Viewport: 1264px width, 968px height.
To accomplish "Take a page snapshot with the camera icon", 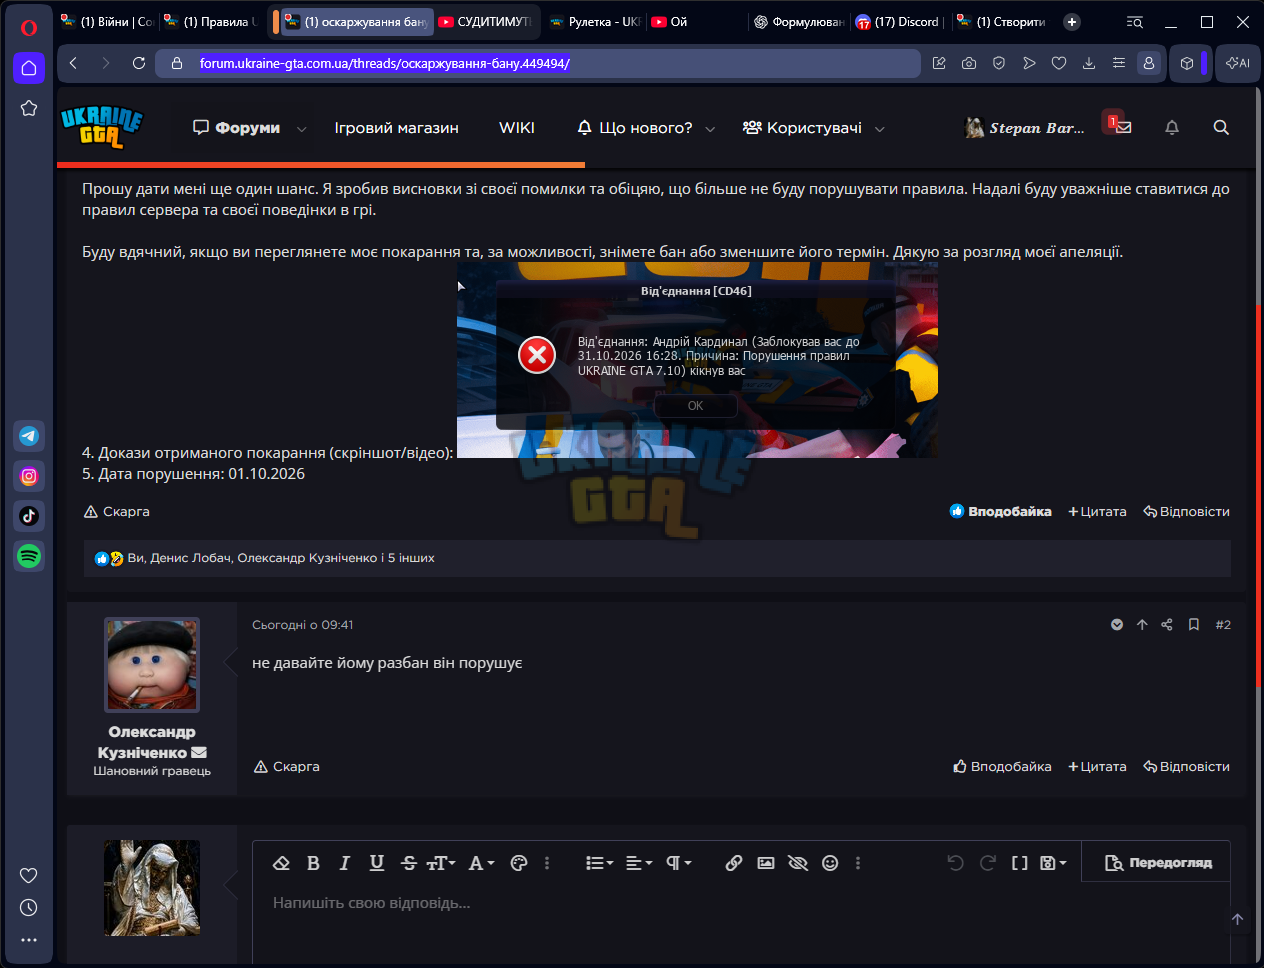I will click(969, 63).
